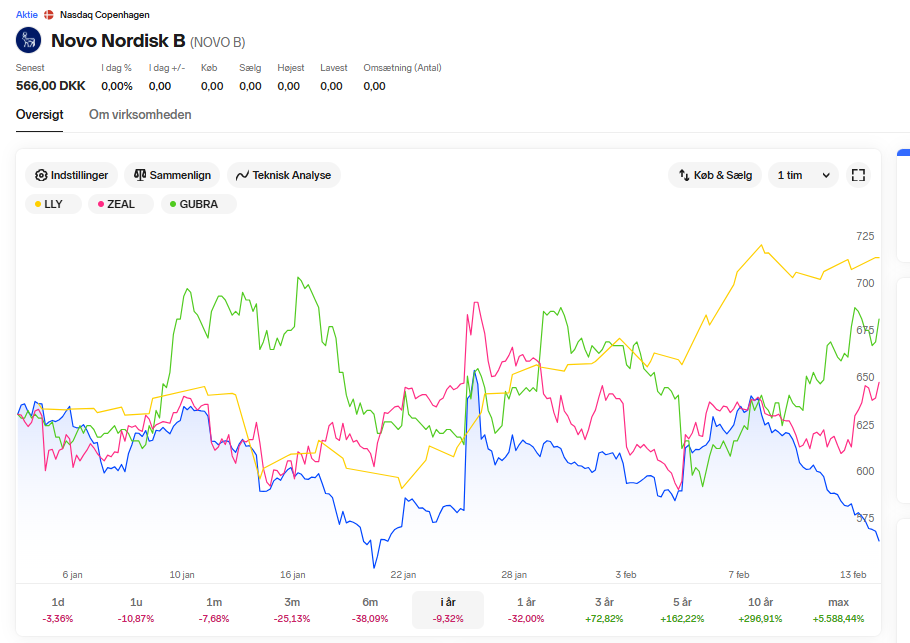The image size is (910, 643).
Task: Open the 1 tim interval dropdown
Action: [803, 175]
